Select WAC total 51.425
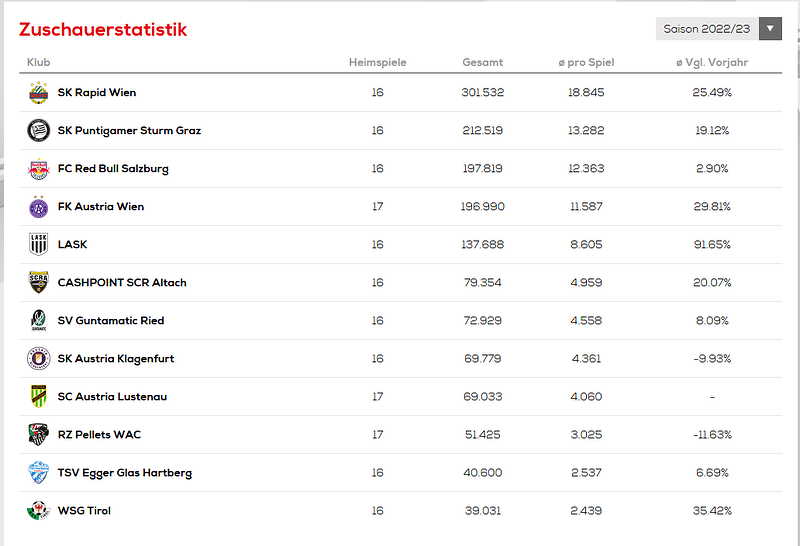The width and height of the screenshot is (800, 546). (483, 435)
